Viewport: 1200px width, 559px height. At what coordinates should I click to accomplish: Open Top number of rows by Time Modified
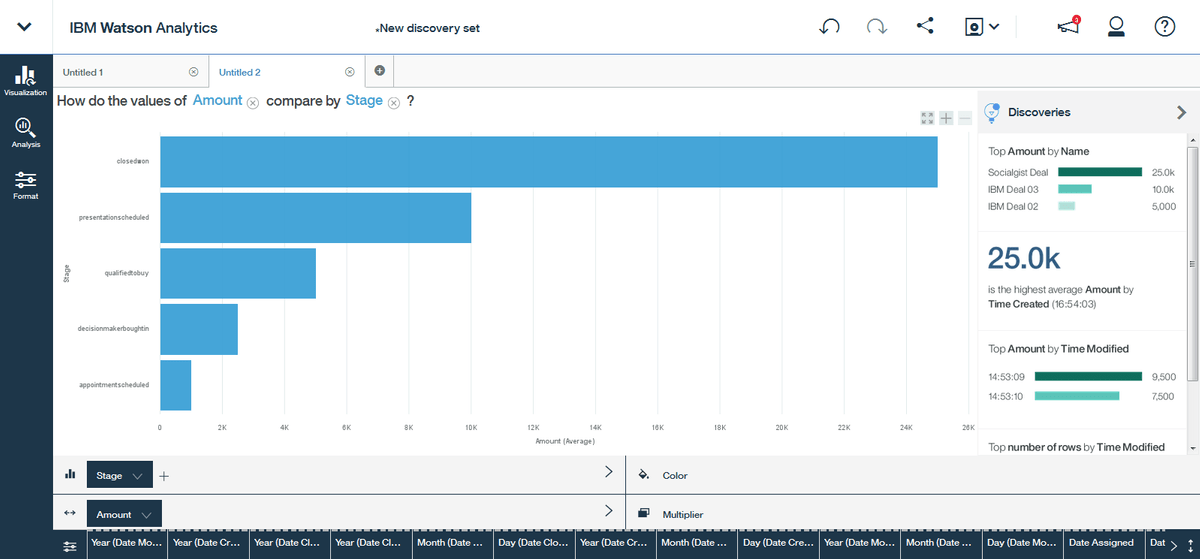click(x=1076, y=447)
